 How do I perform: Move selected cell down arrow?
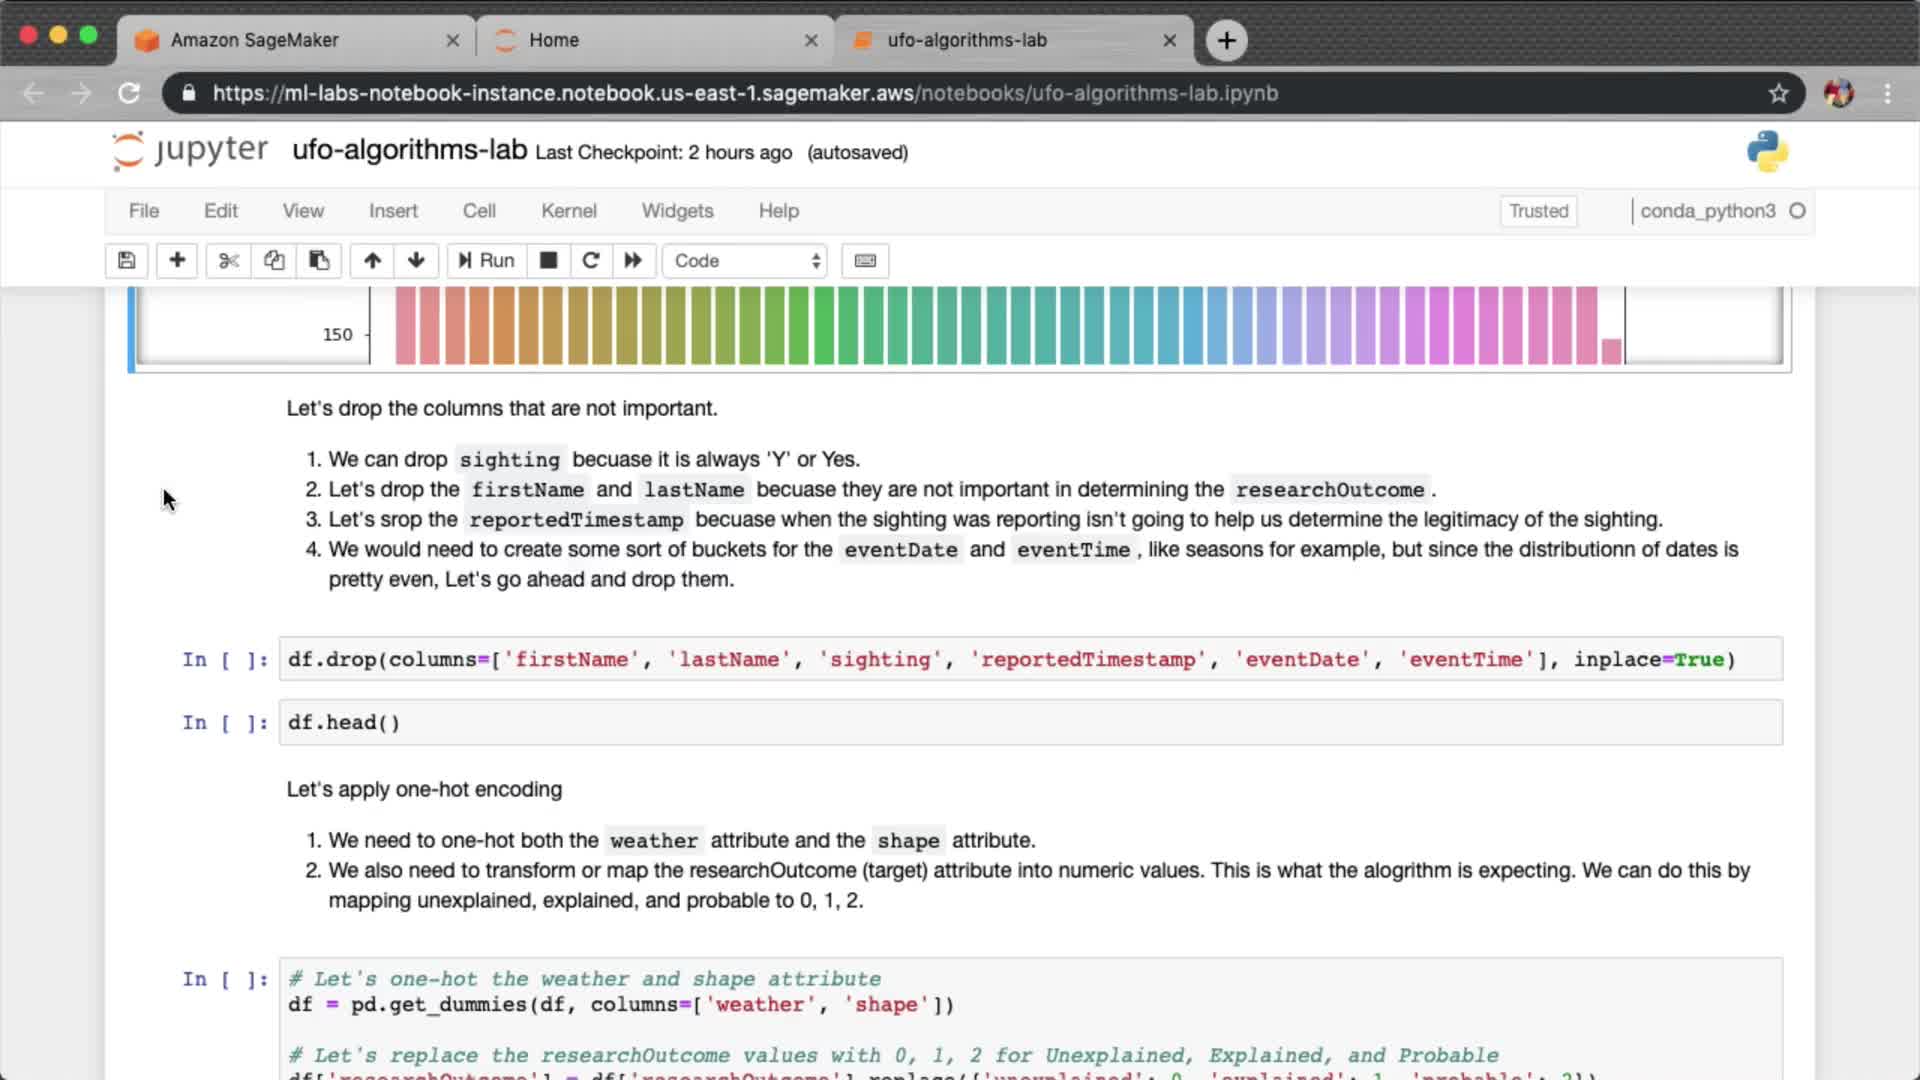416,261
